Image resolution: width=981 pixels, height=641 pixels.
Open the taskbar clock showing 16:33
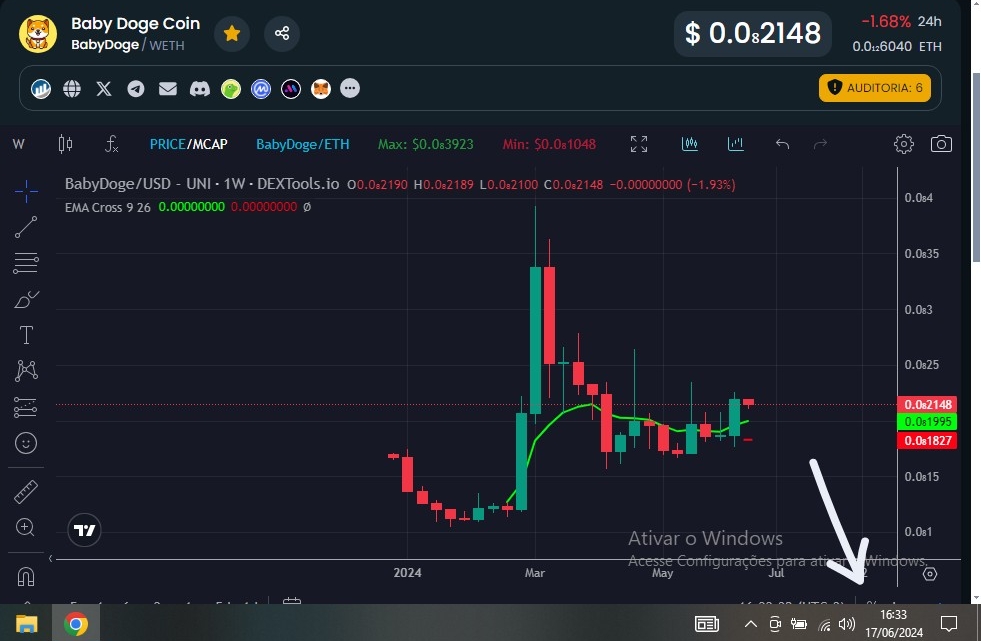(893, 623)
